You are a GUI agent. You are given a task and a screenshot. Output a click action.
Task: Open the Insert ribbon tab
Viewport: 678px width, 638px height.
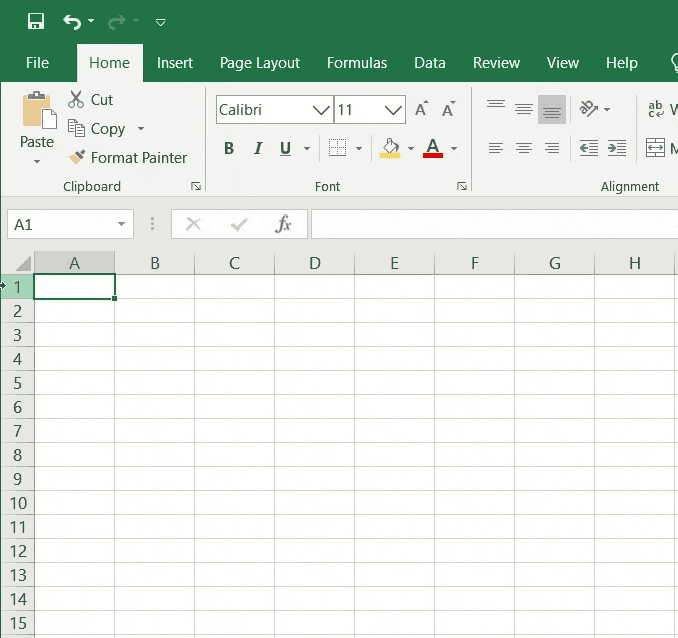175,63
